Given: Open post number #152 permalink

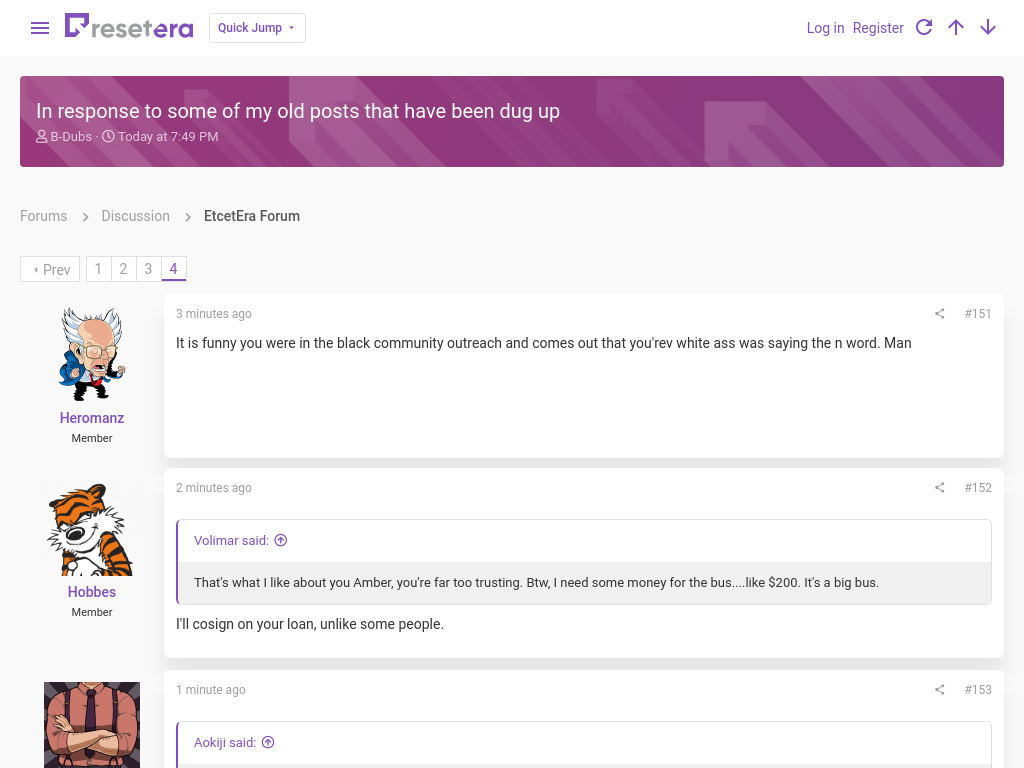Looking at the screenshot, I should point(978,488).
